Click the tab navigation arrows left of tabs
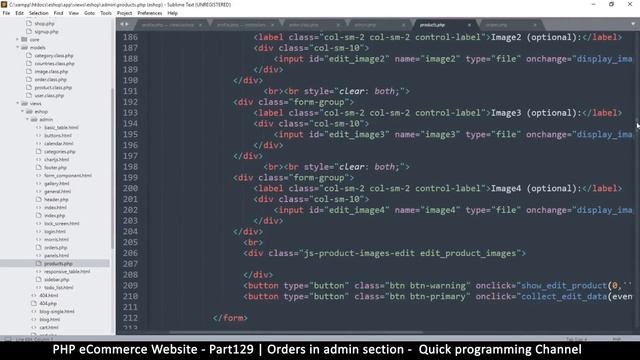 click(124, 24)
